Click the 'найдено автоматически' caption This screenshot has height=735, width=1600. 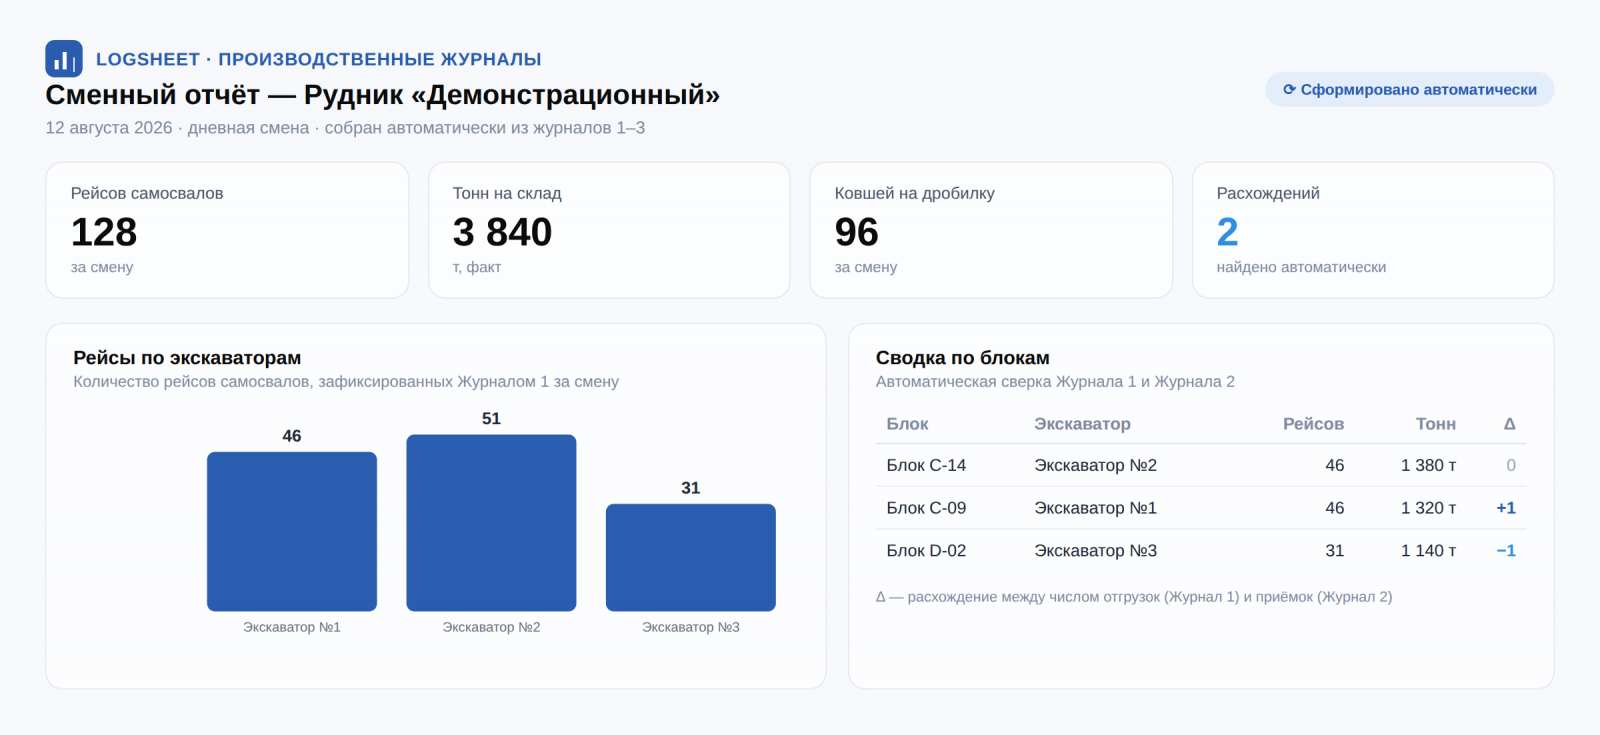[x=1301, y=267]
